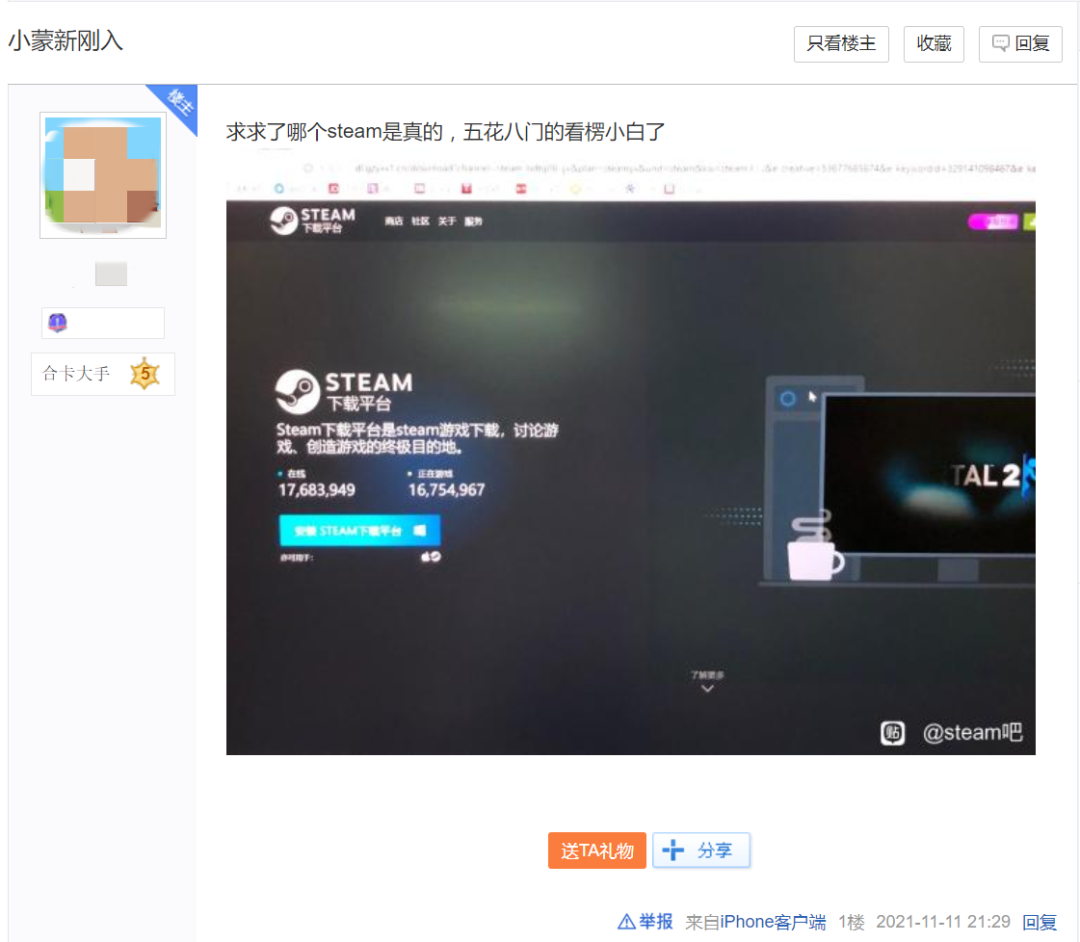Click the 1楼 floor label

pyautogui.click(x=851, y=922)
